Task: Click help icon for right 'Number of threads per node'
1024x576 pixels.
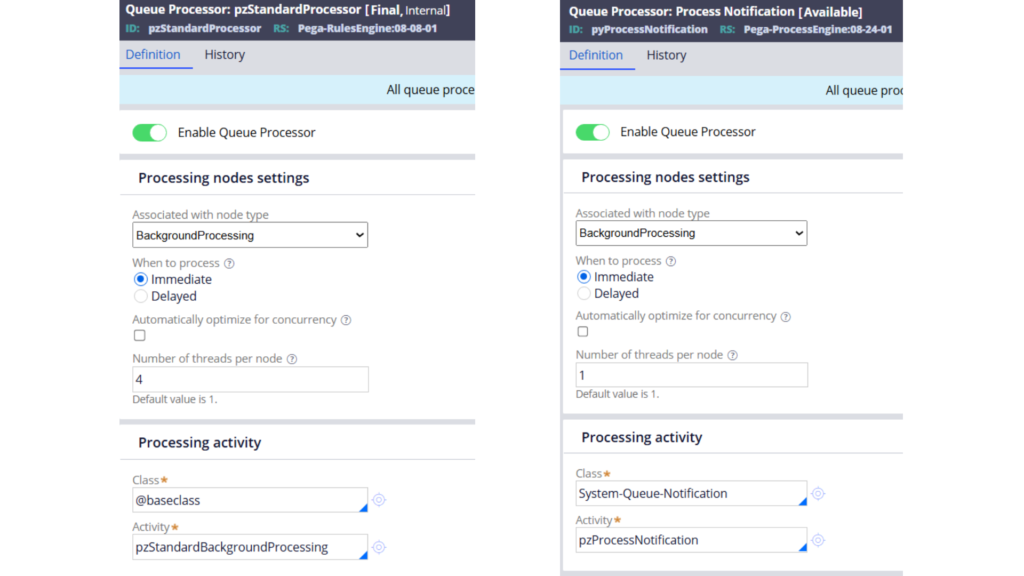Action: [733, 355]
